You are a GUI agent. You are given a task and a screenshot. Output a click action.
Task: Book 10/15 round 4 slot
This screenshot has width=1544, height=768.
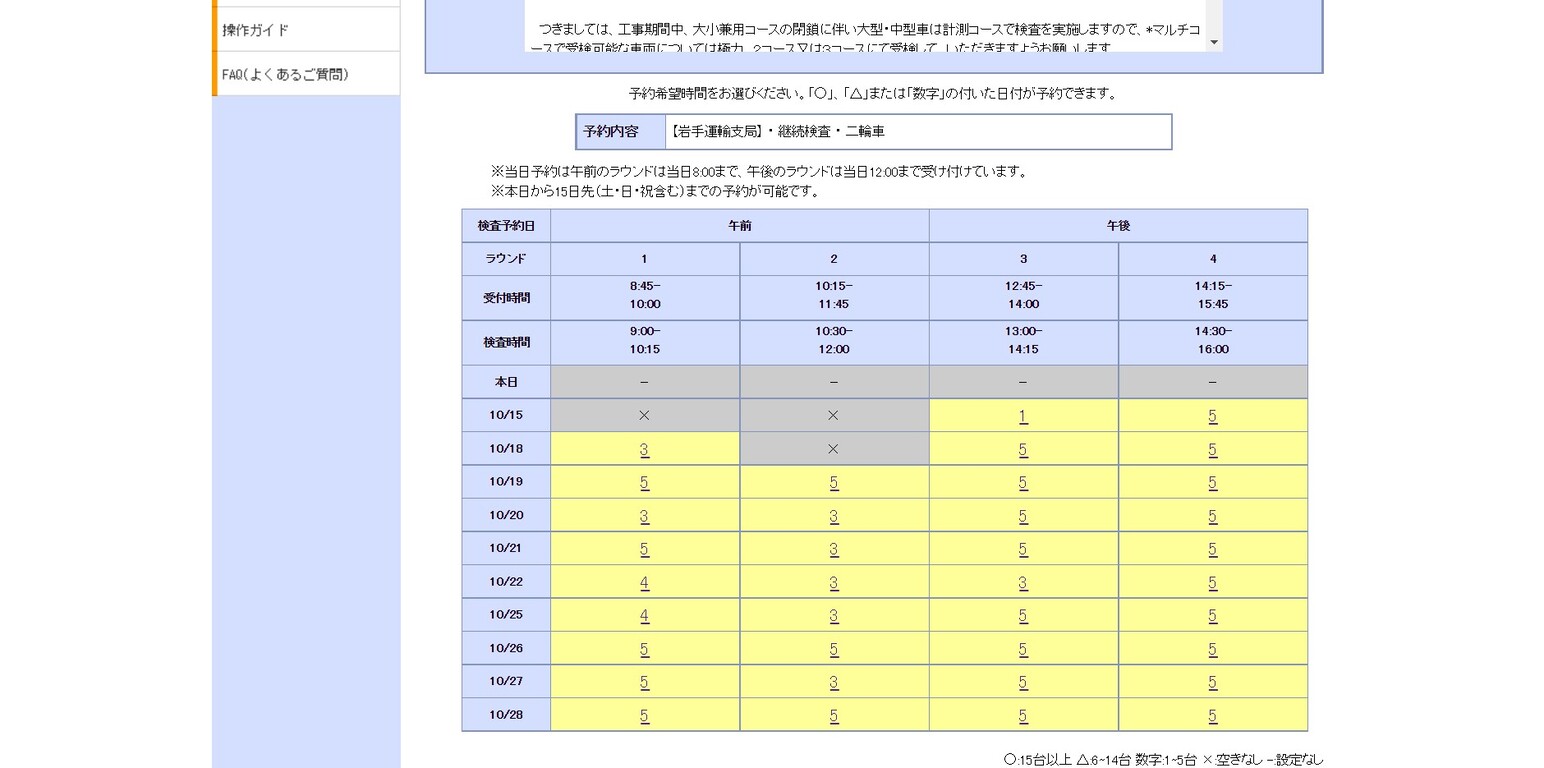[x=1213, y=416]
